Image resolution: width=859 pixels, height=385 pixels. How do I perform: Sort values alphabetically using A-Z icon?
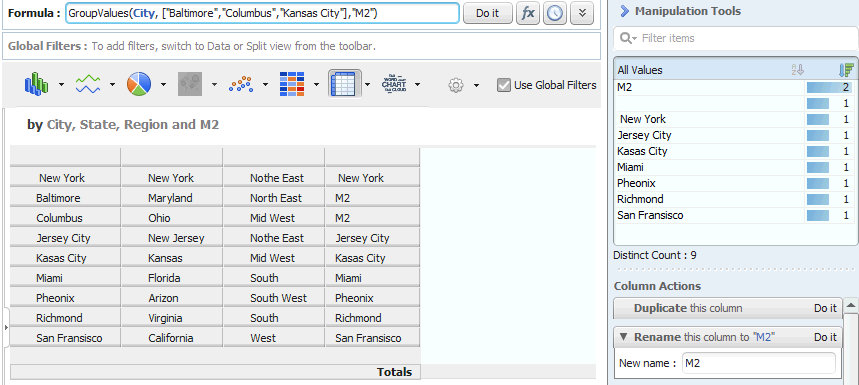797,70
